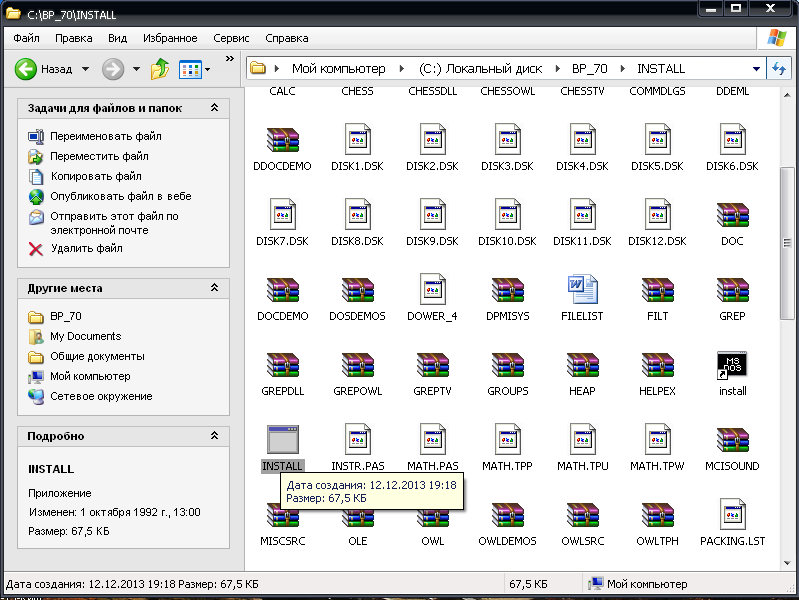Image resolution: width=799 pixels, height=600 pixels.
Task: Click Отправить этот файл по электронной почте
Action: pos(114,223)
